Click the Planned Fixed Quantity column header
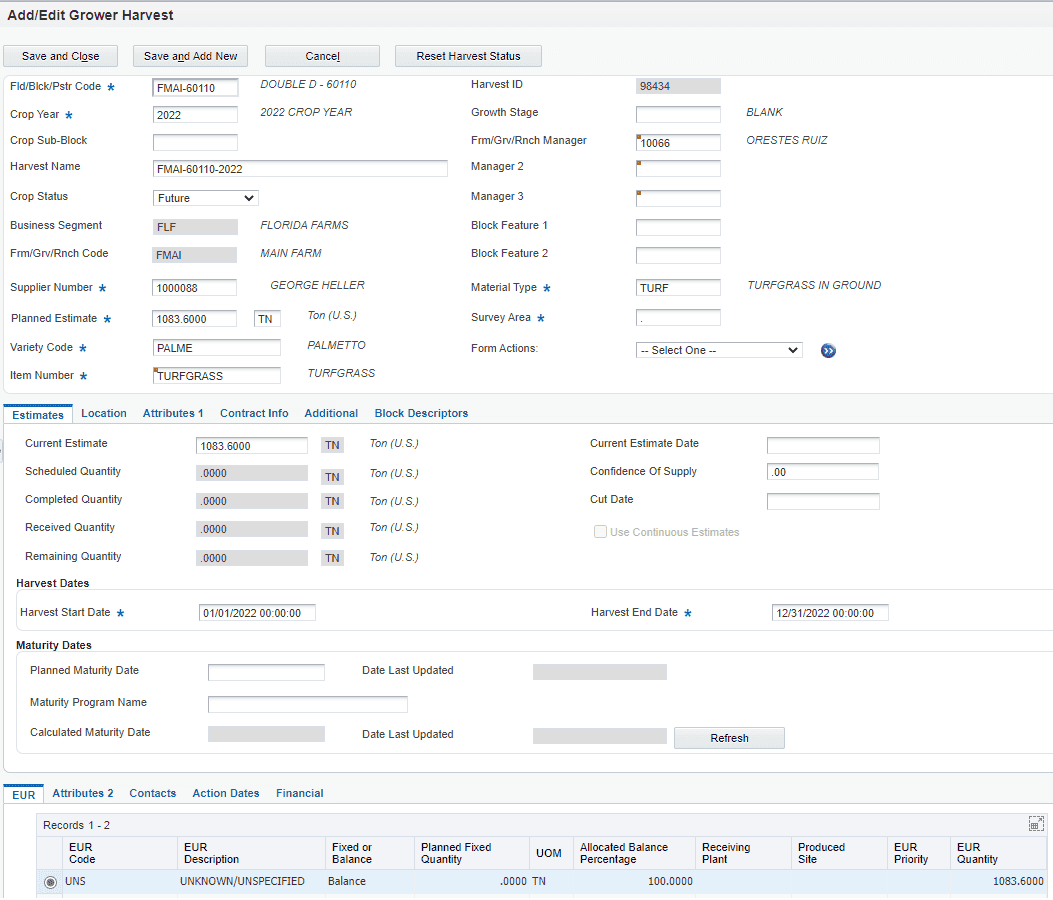The width and height of the screenshot is (1053, 900). tap(472, 853)
